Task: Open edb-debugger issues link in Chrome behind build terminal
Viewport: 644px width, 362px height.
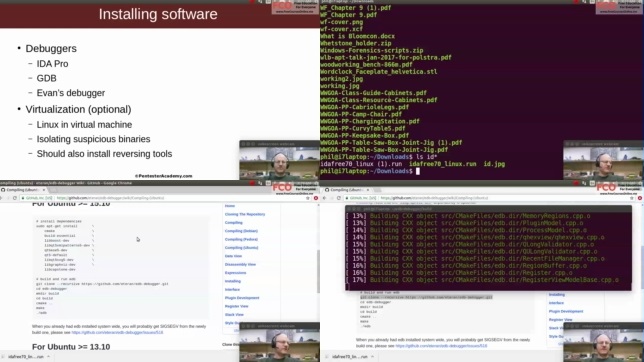Action: 442,346
